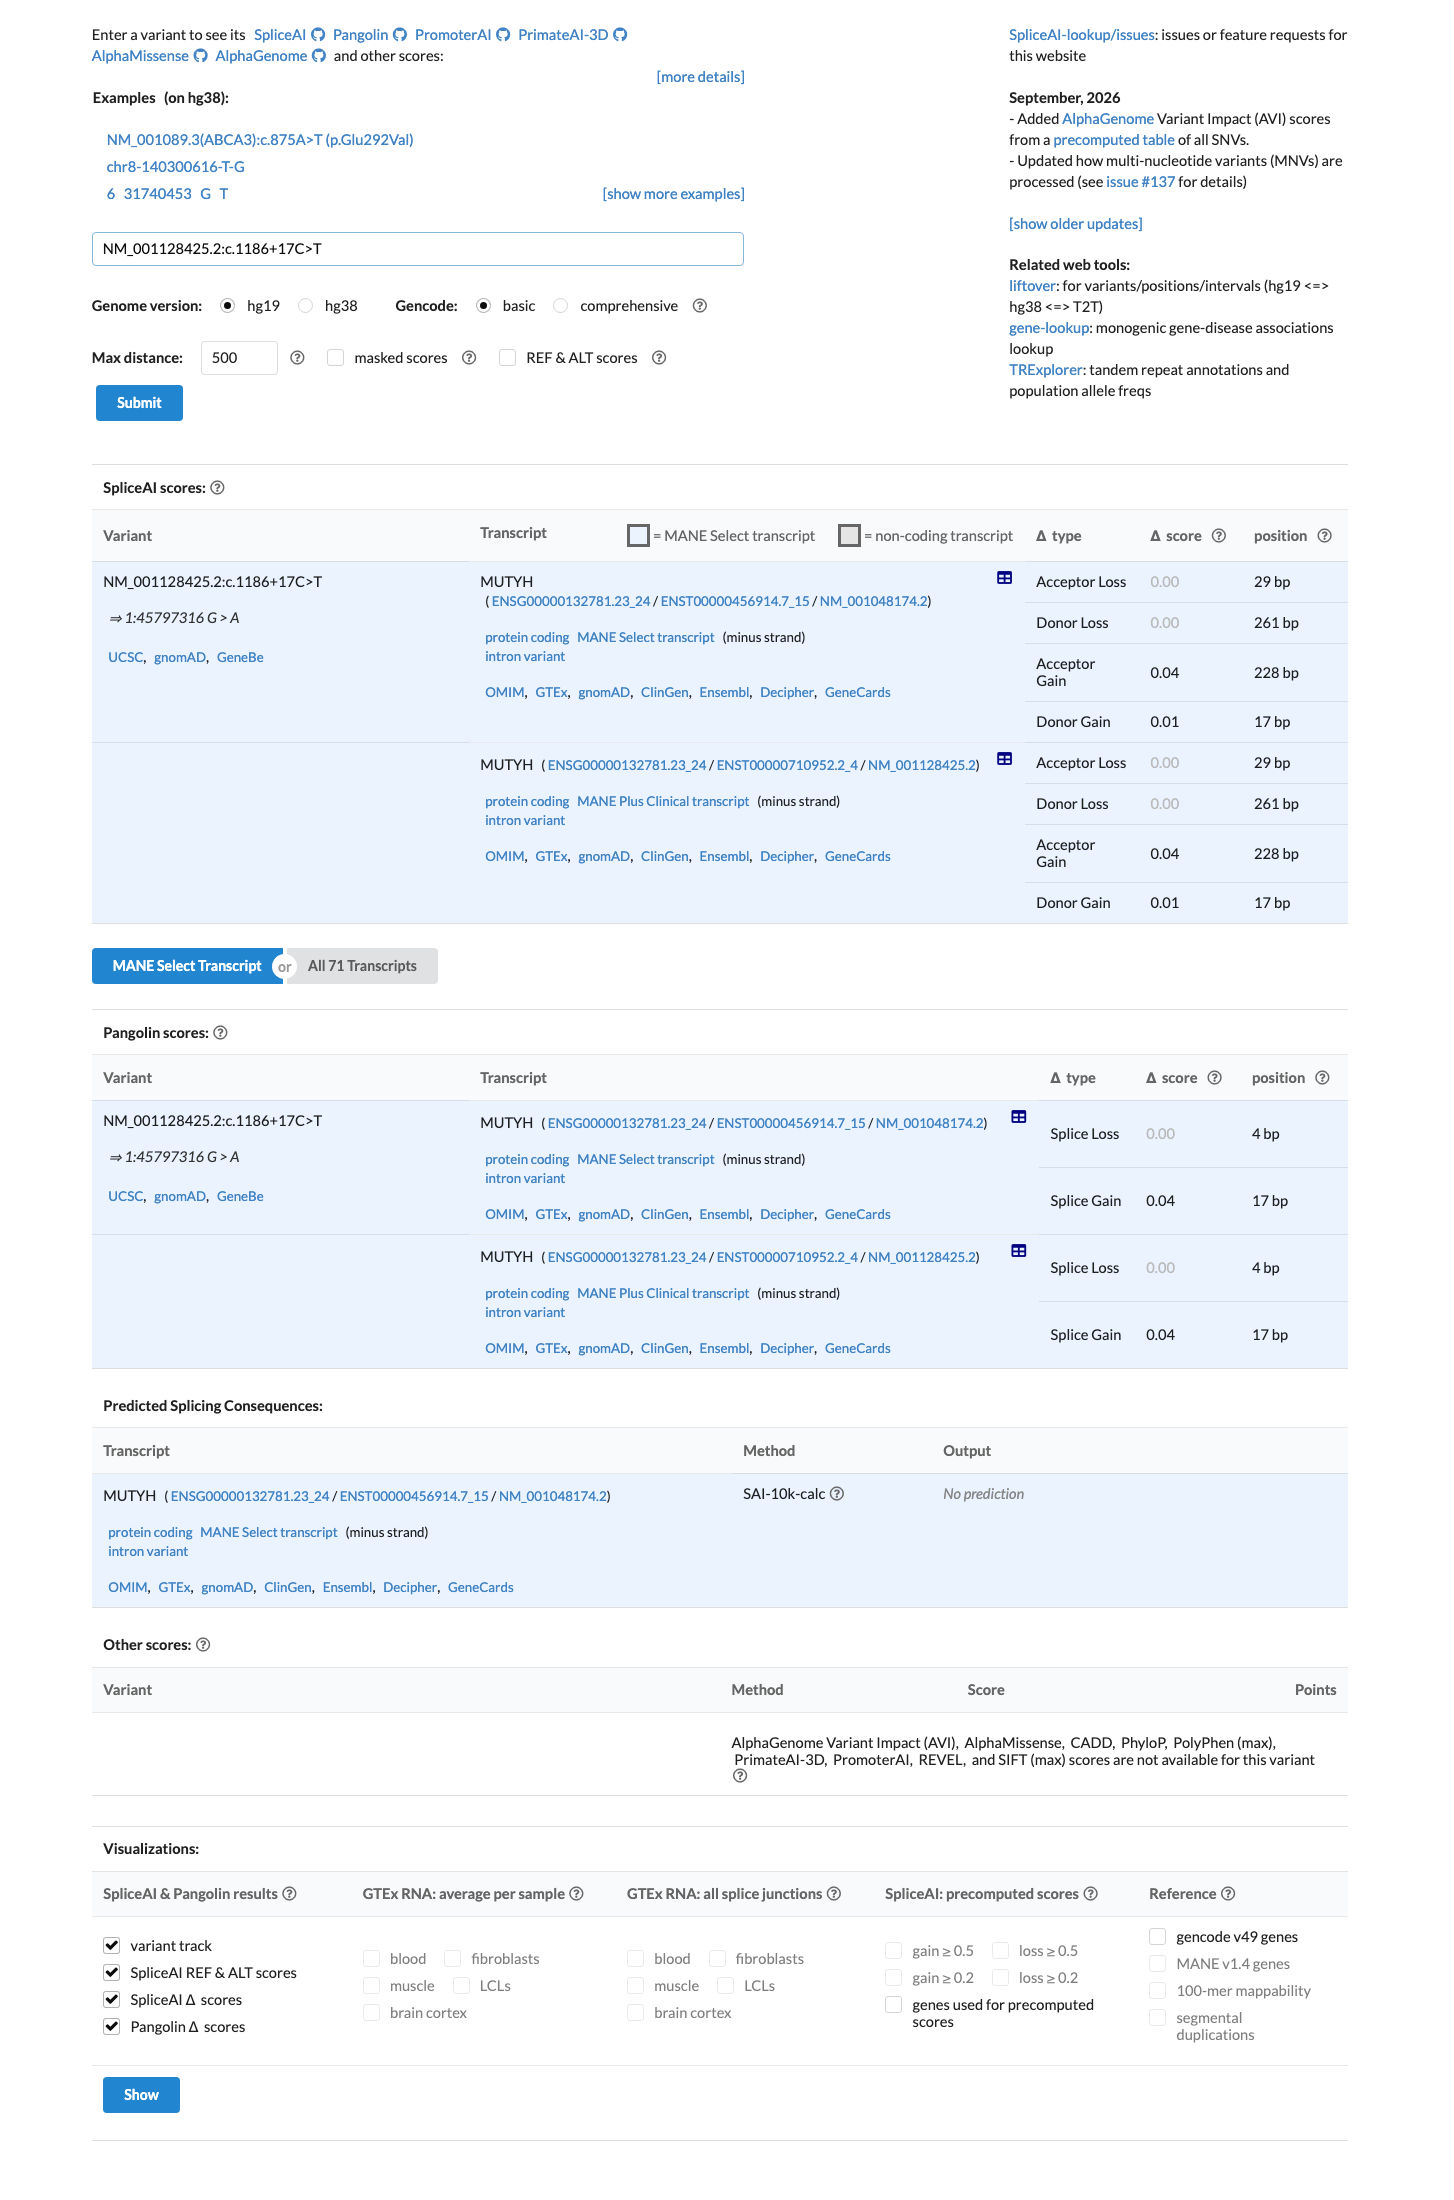The width and height of the screenshot is (1454, 2200).
Task: Uncheck the variant track checkbox
Action: [112, 1946]
